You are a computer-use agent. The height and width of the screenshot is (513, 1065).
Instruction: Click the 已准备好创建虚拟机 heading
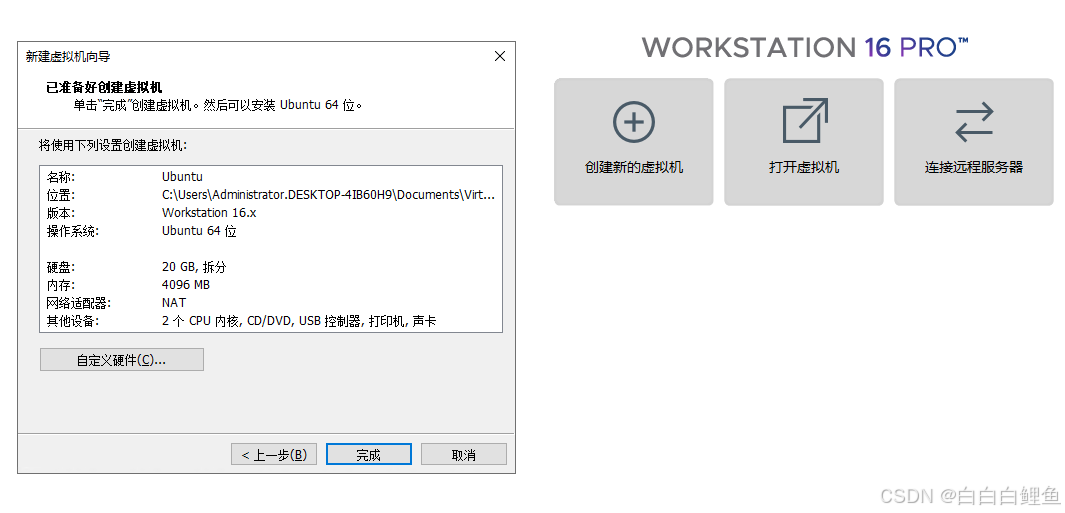point(105,87)
